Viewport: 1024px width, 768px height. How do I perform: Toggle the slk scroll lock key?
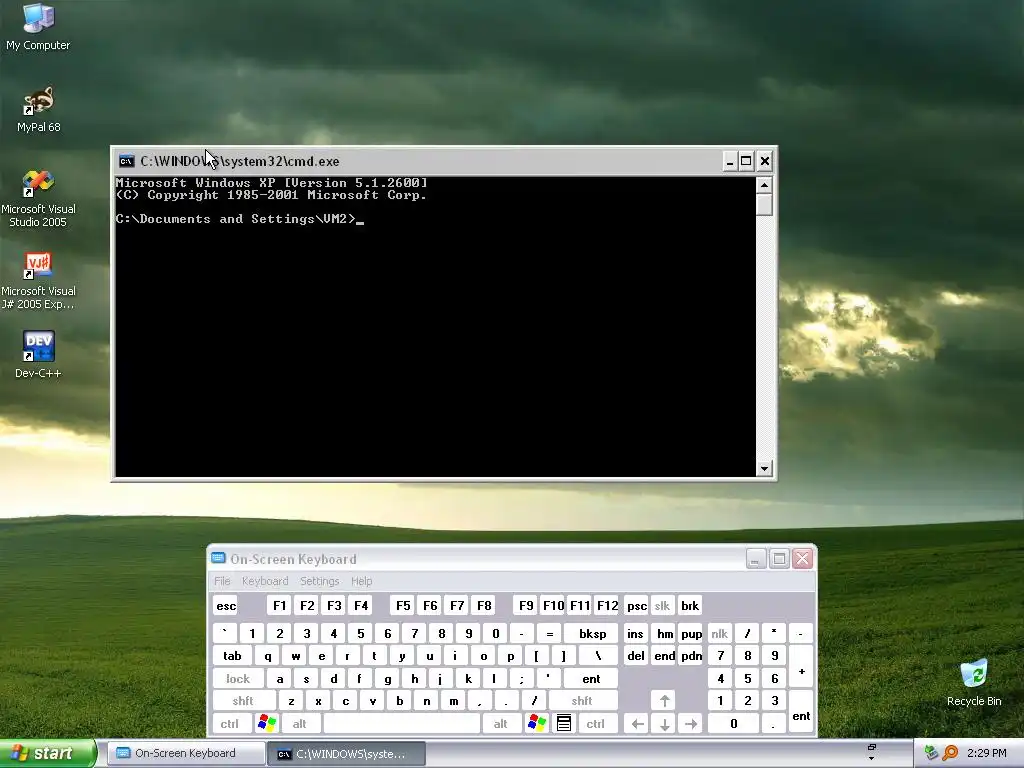point(662,605)
